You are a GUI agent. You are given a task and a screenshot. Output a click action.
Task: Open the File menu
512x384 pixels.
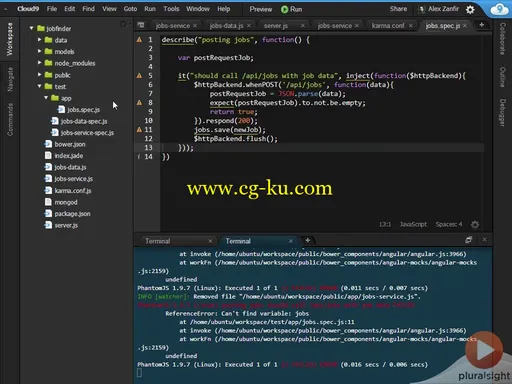tap(52, 9)
